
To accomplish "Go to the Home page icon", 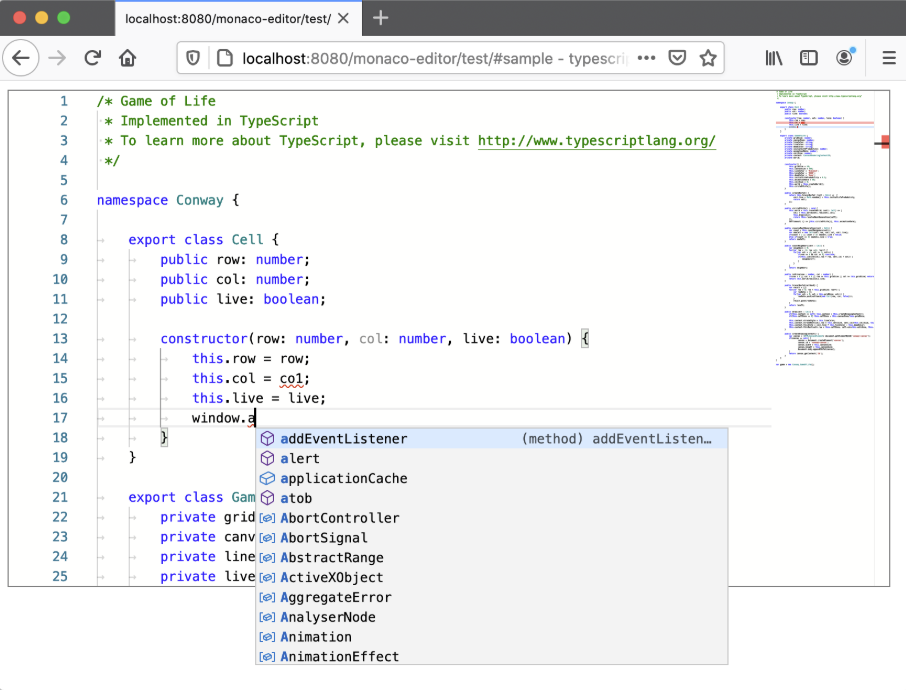I will pos(127,58).
